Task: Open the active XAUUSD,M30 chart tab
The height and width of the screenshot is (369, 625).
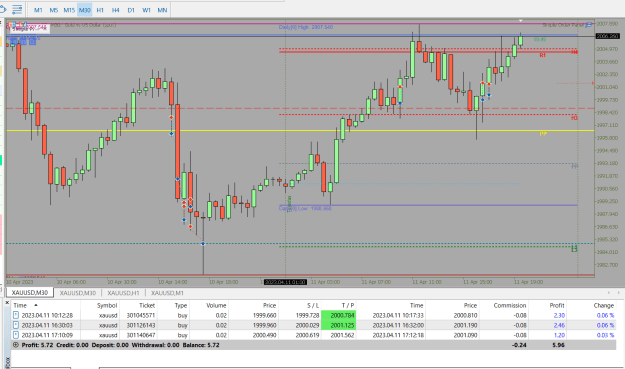Action: 30,292
